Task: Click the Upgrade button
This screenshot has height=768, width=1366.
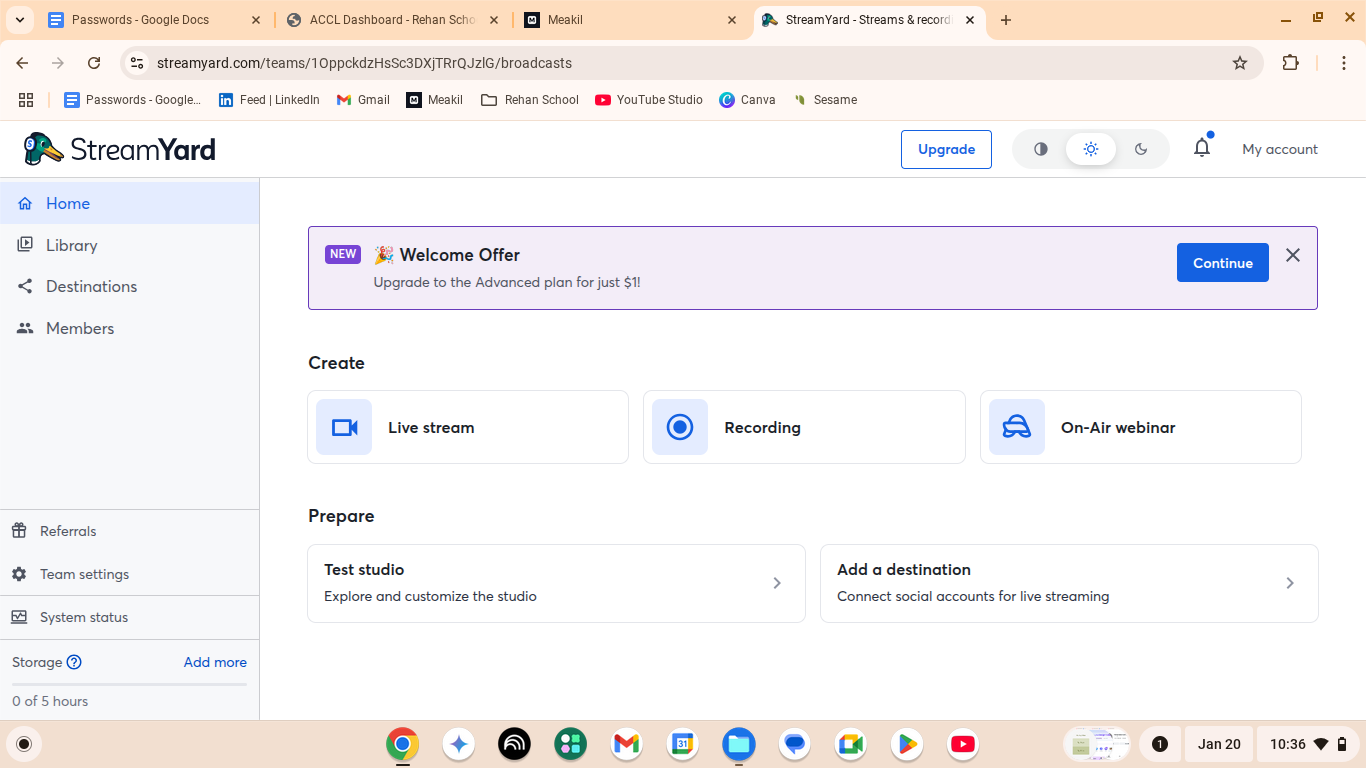Action: [x=946, y=149]
